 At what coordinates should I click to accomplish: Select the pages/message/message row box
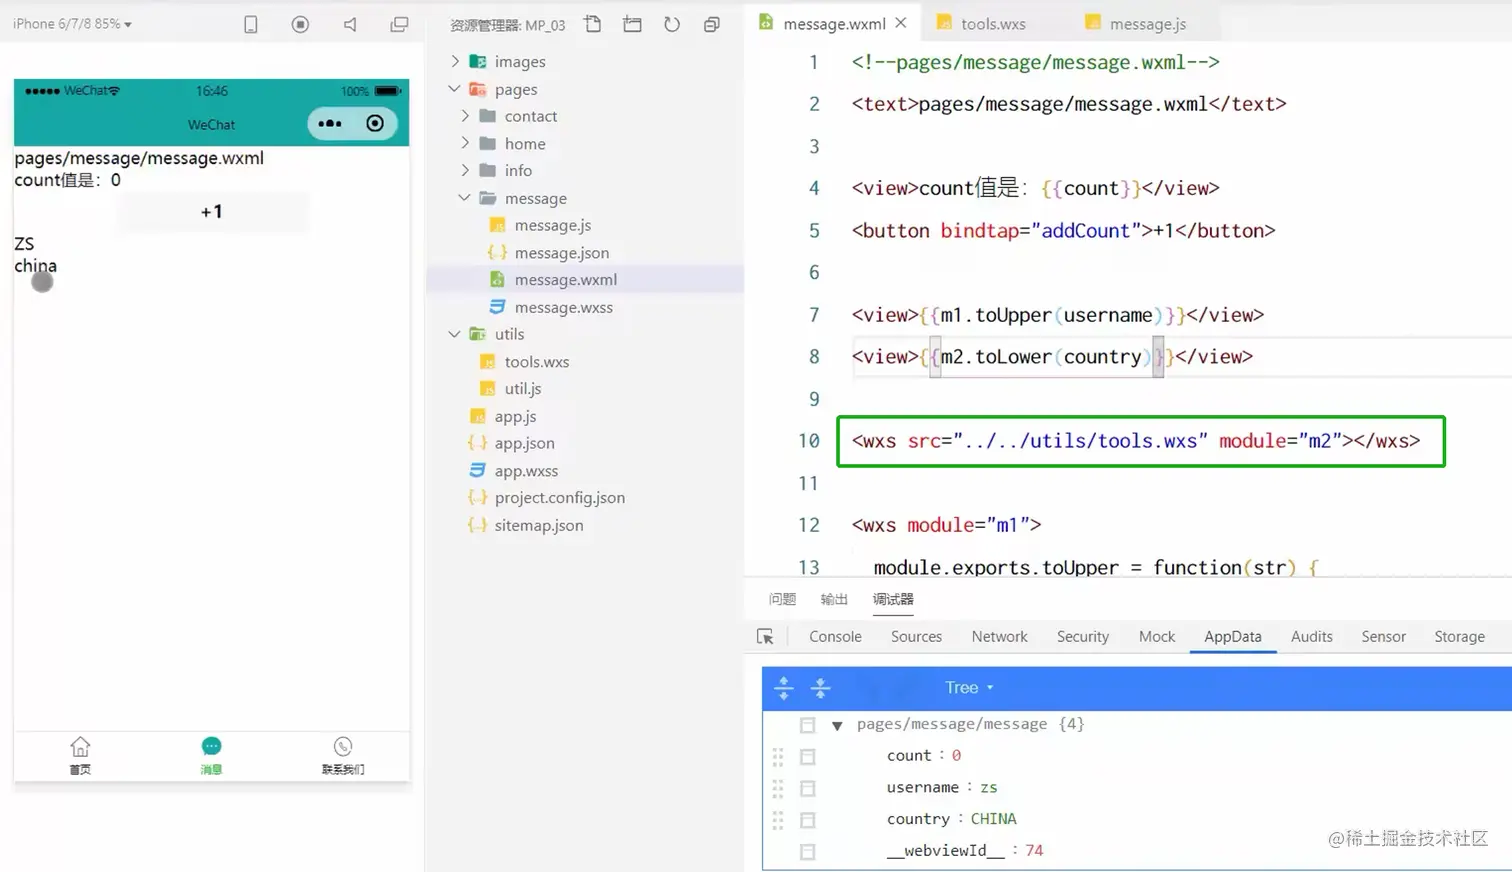808,725
